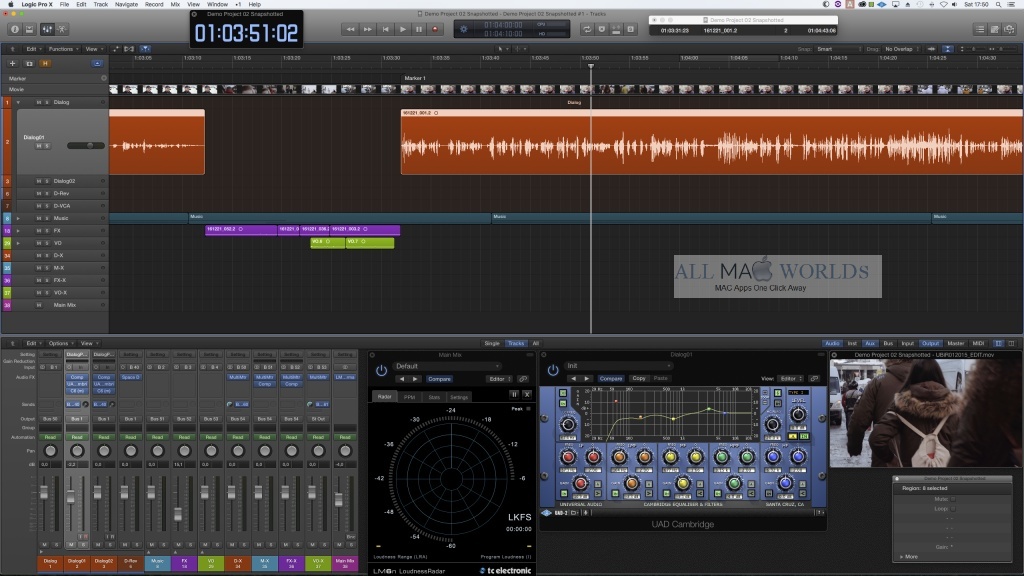Open the Settings tab in LoudnessRadar

(459, 396)
